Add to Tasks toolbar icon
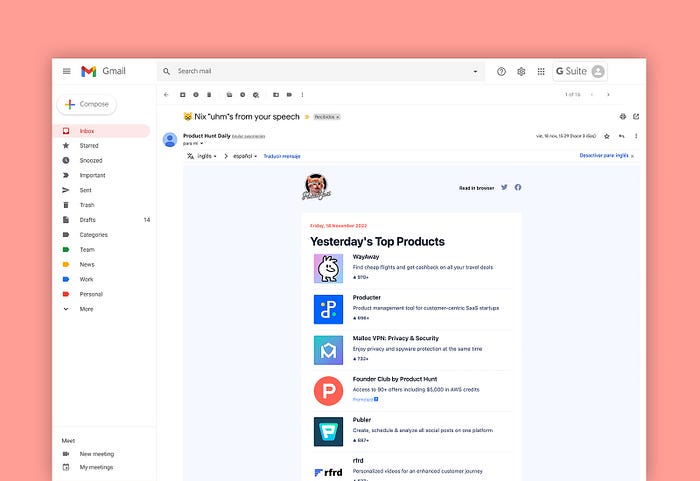 (256, 95)
